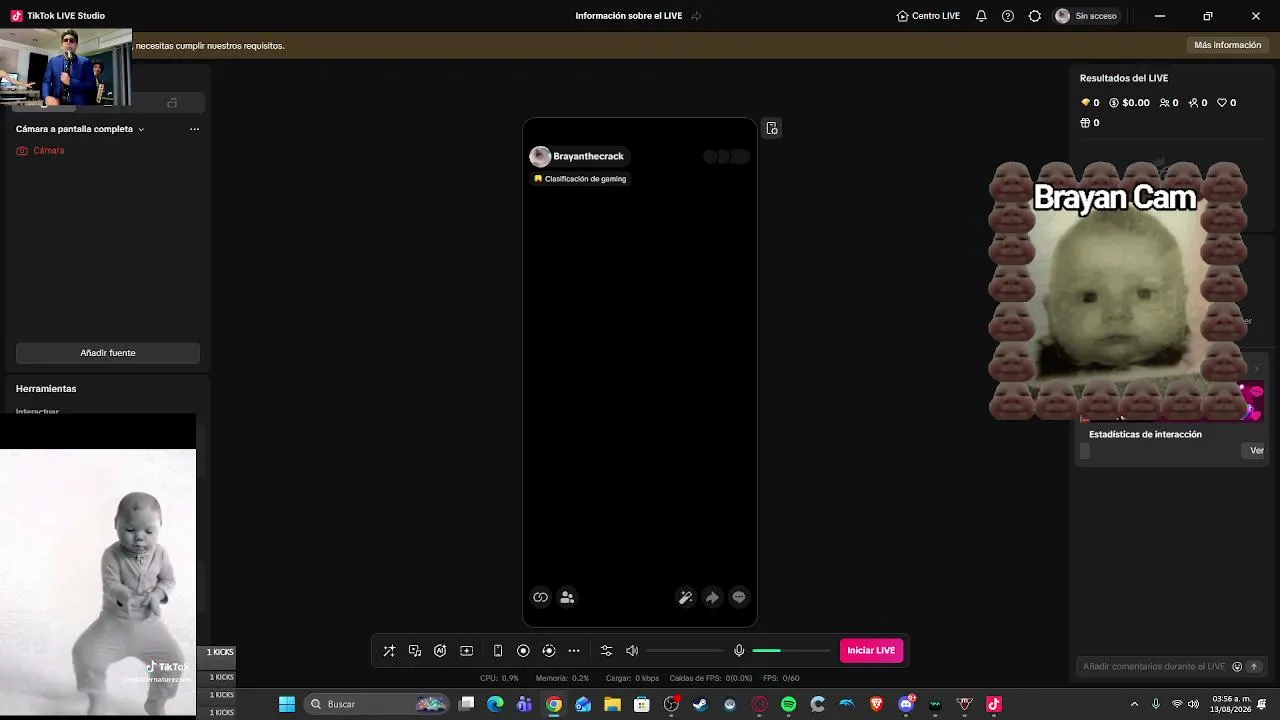
Task: Click the share arrow in preview
Action: 712,597
